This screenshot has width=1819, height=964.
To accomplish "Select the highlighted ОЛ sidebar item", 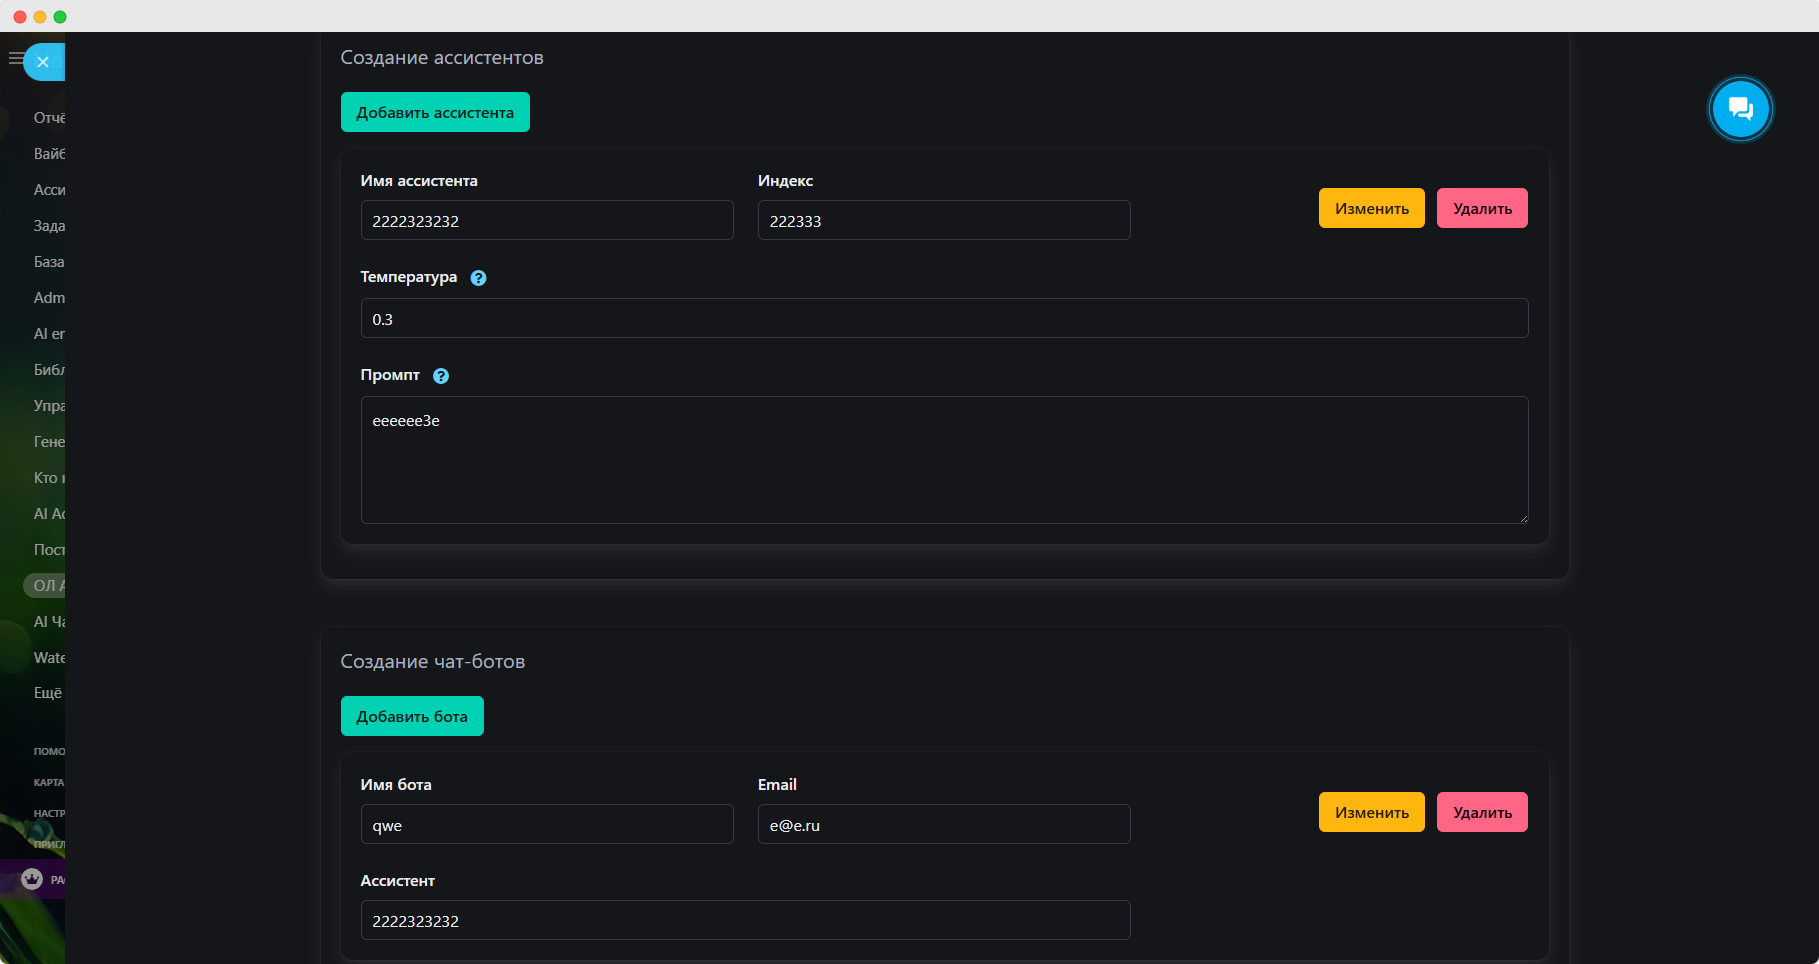I will (x=45, y=586).
